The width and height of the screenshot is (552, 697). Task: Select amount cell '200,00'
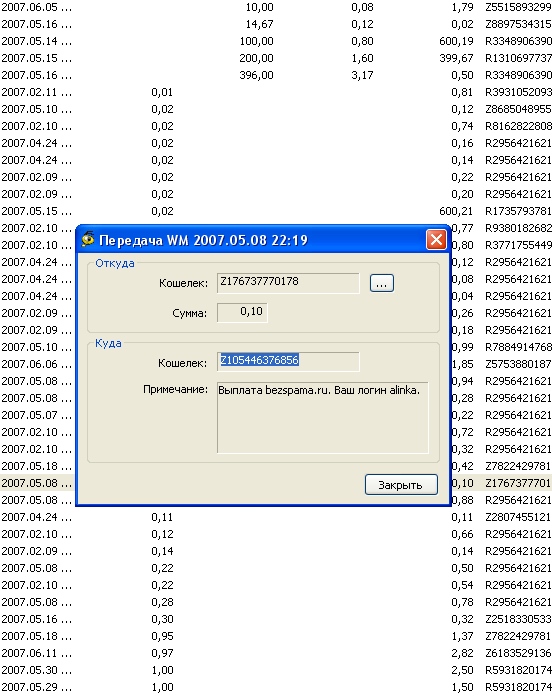(256, 58)
